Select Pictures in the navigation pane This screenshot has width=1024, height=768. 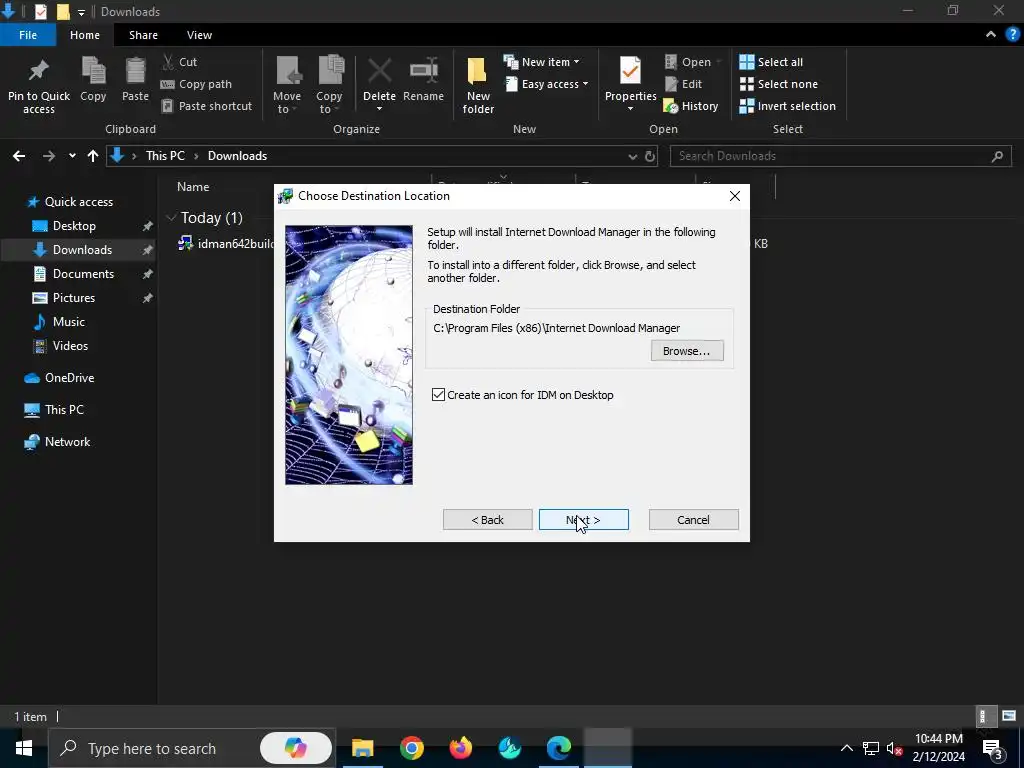click(x=74, y=298)
